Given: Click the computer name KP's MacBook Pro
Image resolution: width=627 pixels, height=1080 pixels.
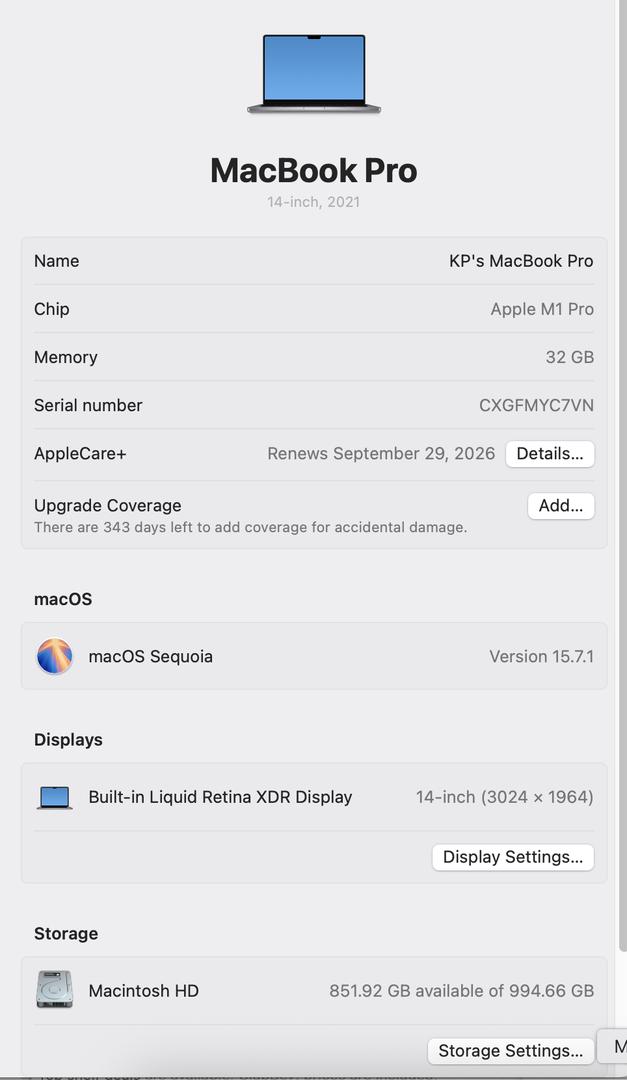Looking at the screenshot, I should coord(520,261).
